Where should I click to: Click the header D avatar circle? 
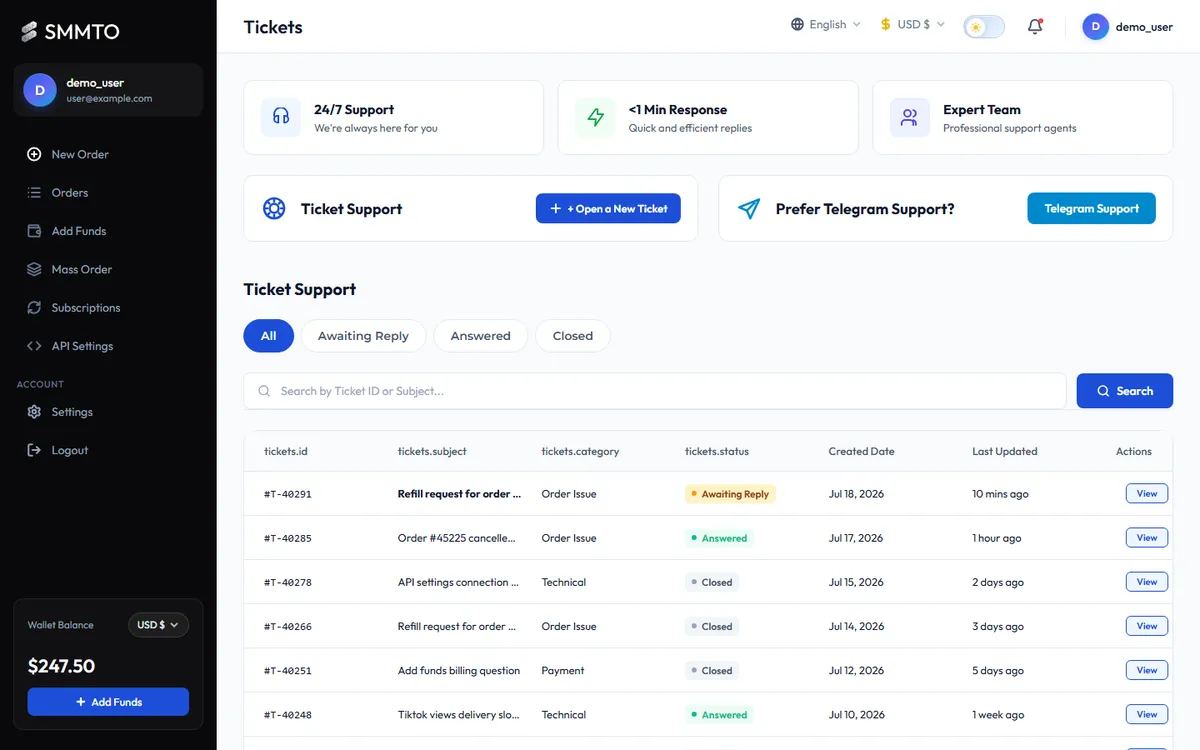point(1096,27)
